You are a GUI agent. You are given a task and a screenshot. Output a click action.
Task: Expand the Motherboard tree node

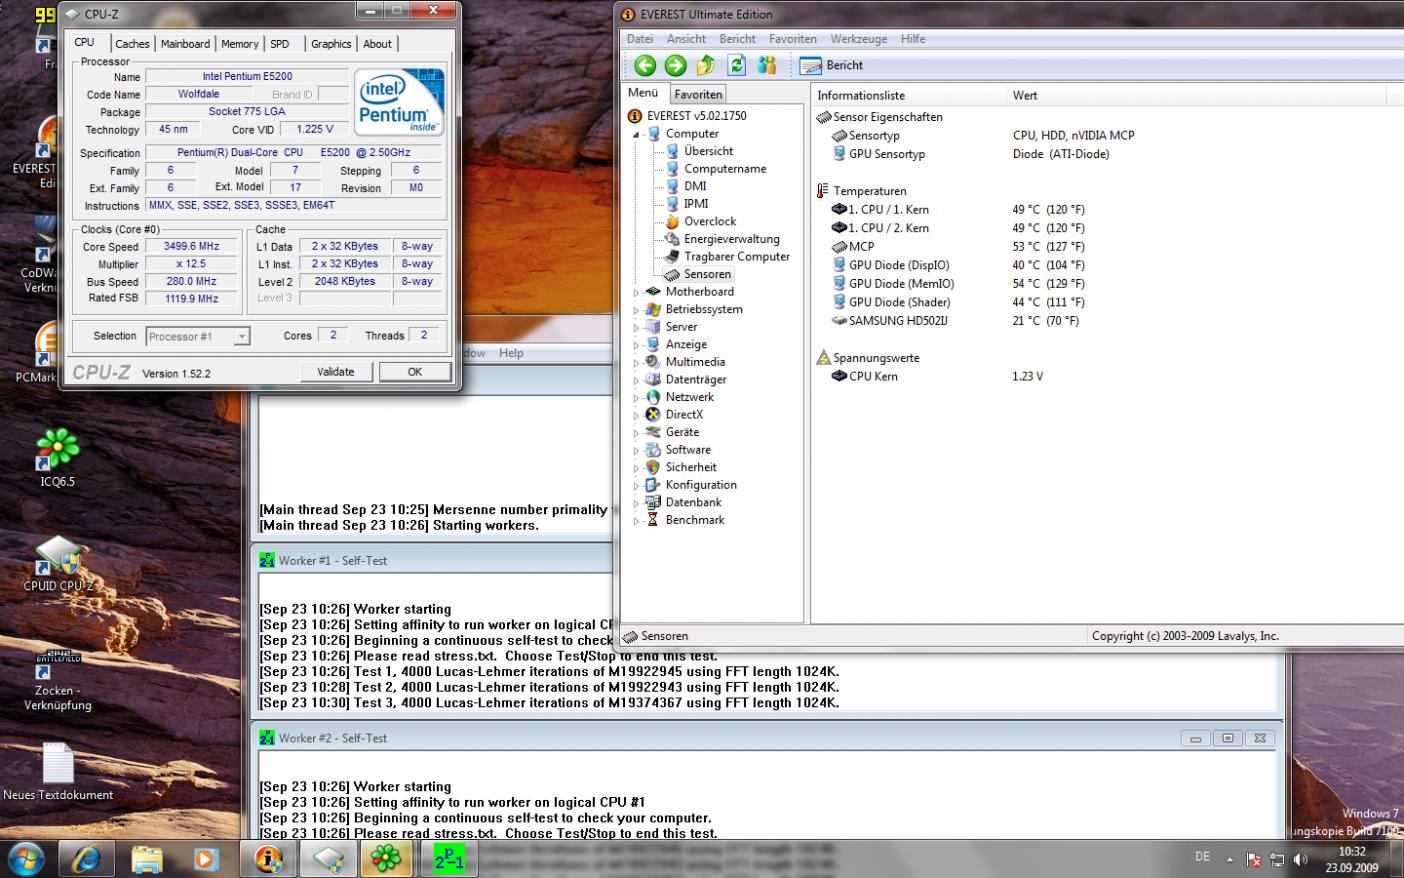(636, 292)
